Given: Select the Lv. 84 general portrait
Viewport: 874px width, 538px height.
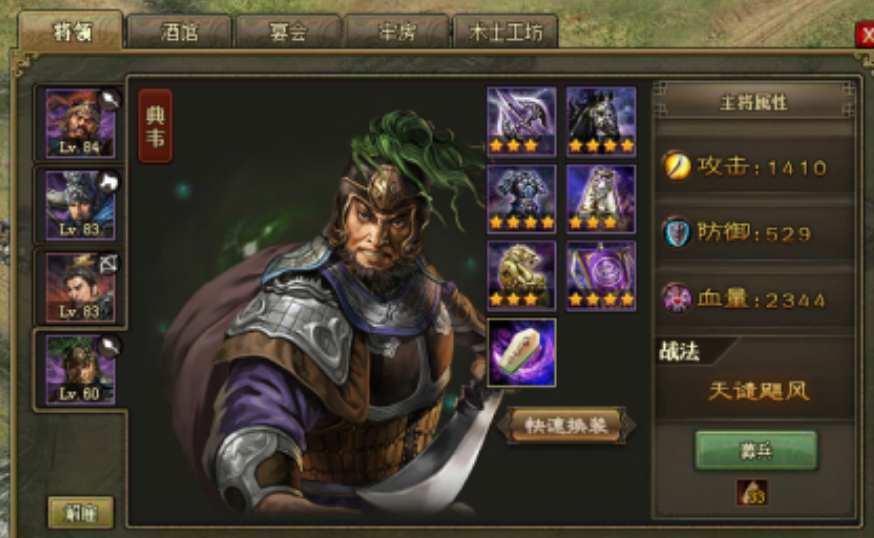Looking at the screenshot, I should pos(80,123).
